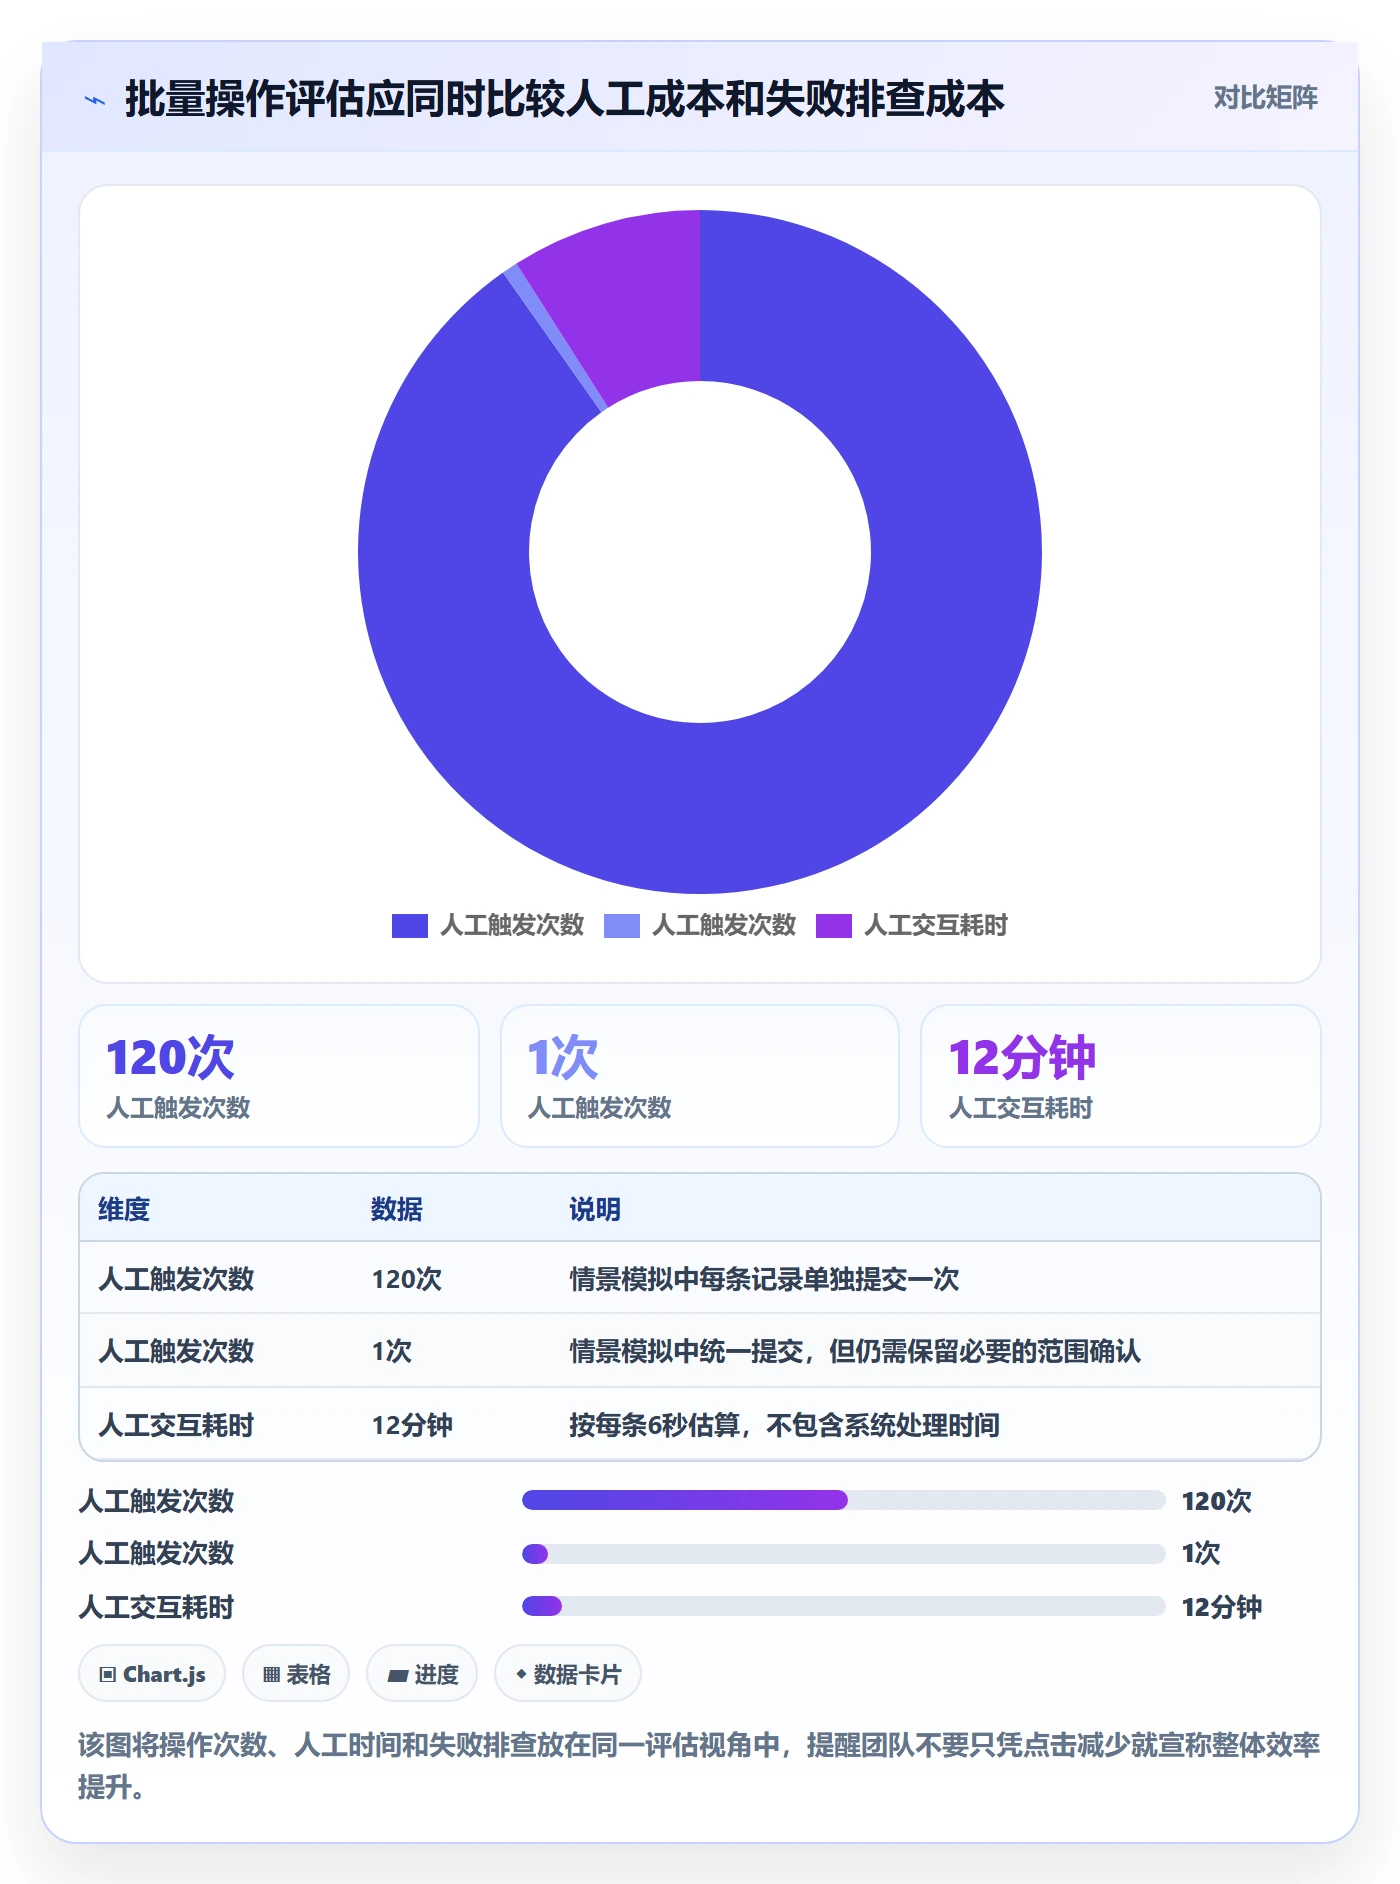The width and height of the screenshot is (1400, 1884).
Task: Click the 对比矩阵 label in header
Action: point(1266,97)
